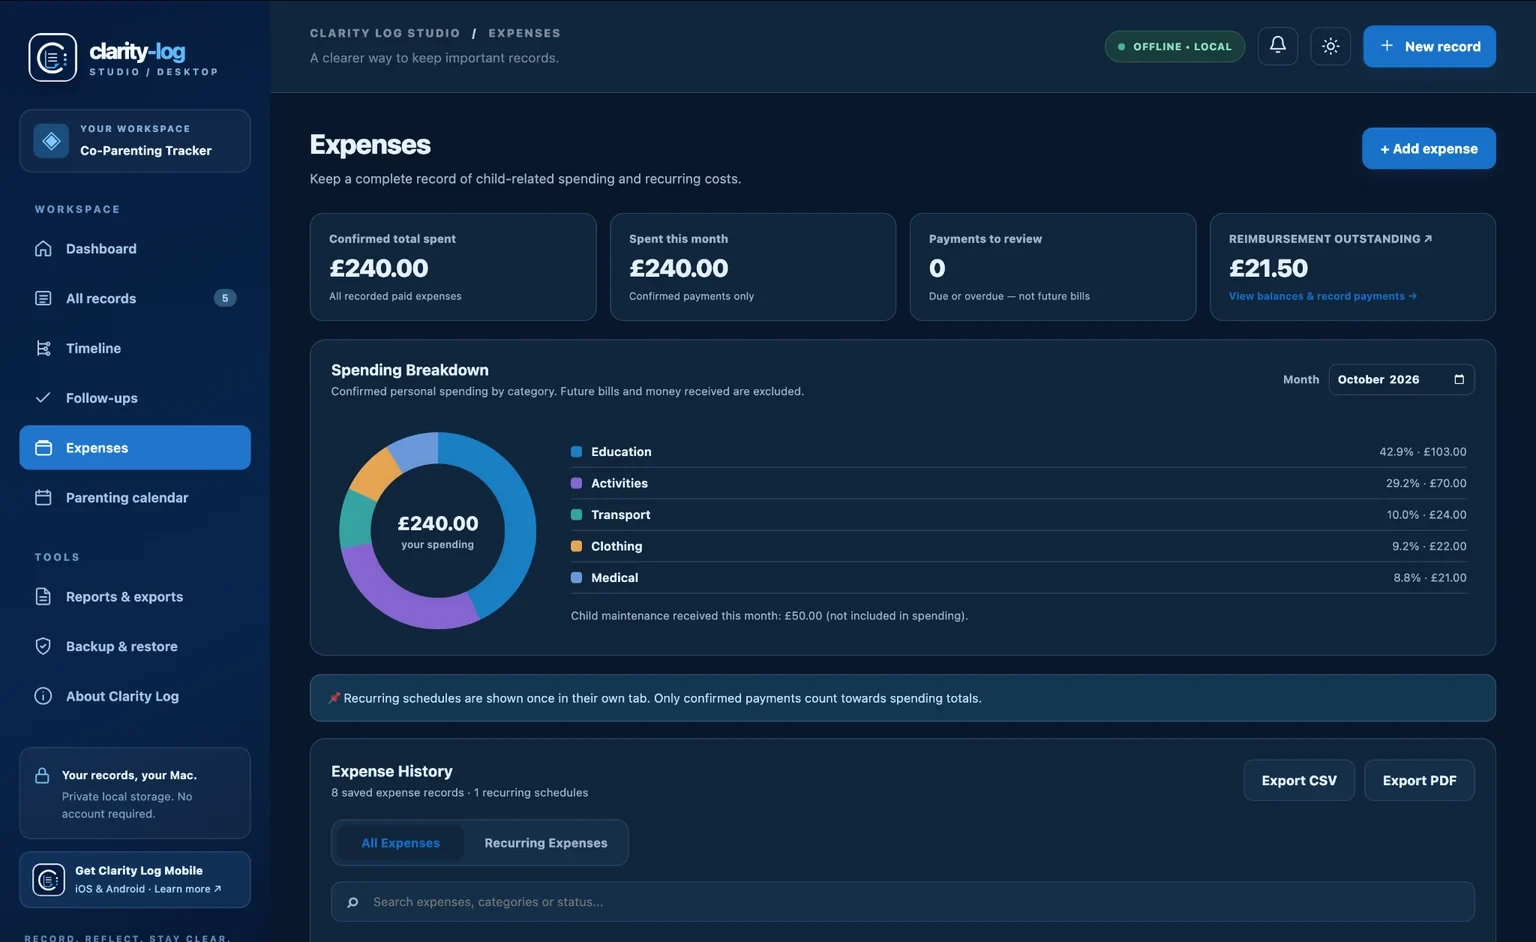Click the Clothing orange color swatch

tap(576, 546)
